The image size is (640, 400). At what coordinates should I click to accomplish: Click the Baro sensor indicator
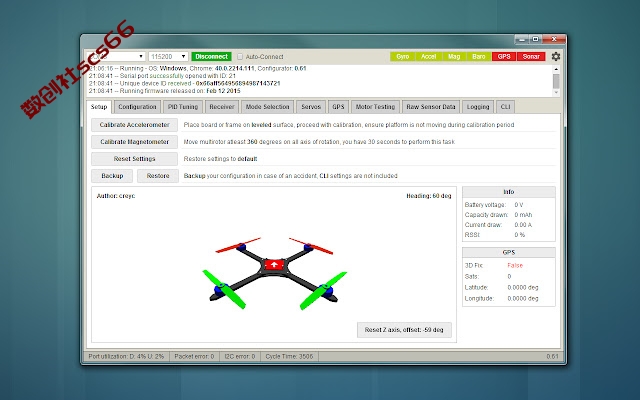click(479, 56)
